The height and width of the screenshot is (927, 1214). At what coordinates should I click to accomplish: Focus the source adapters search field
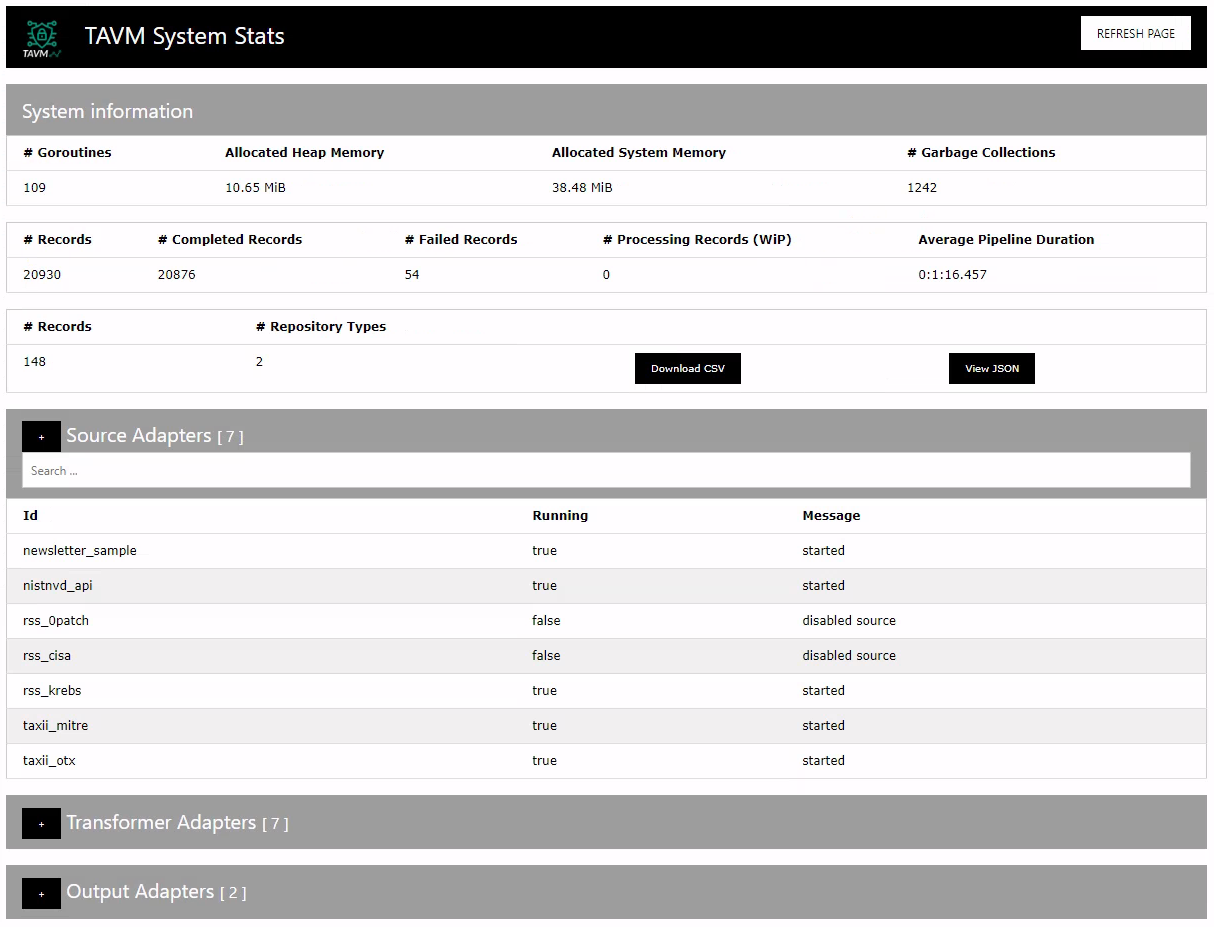606,471
